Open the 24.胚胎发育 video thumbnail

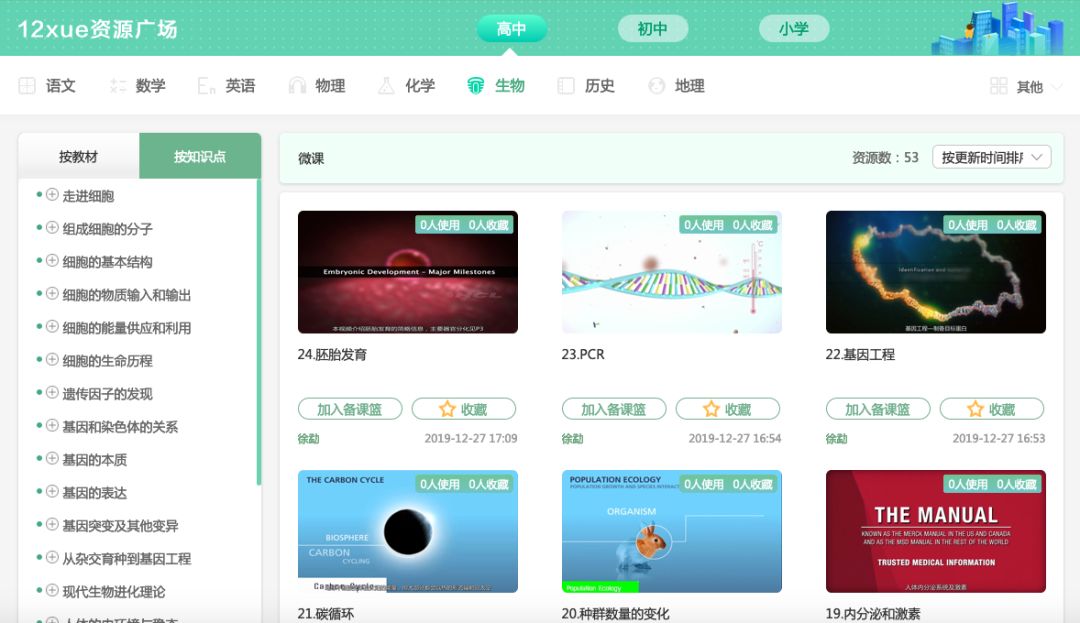click(x=408, y=272)
